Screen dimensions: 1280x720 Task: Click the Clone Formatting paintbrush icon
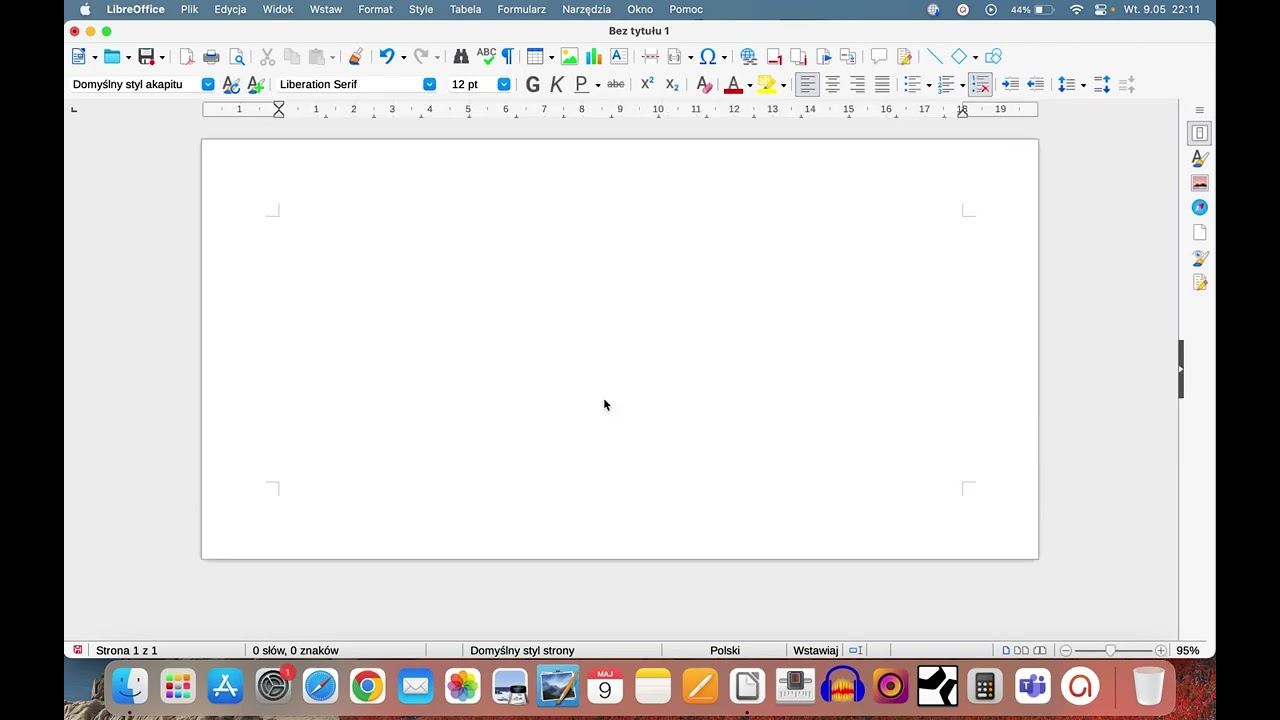tap(355, 57)
